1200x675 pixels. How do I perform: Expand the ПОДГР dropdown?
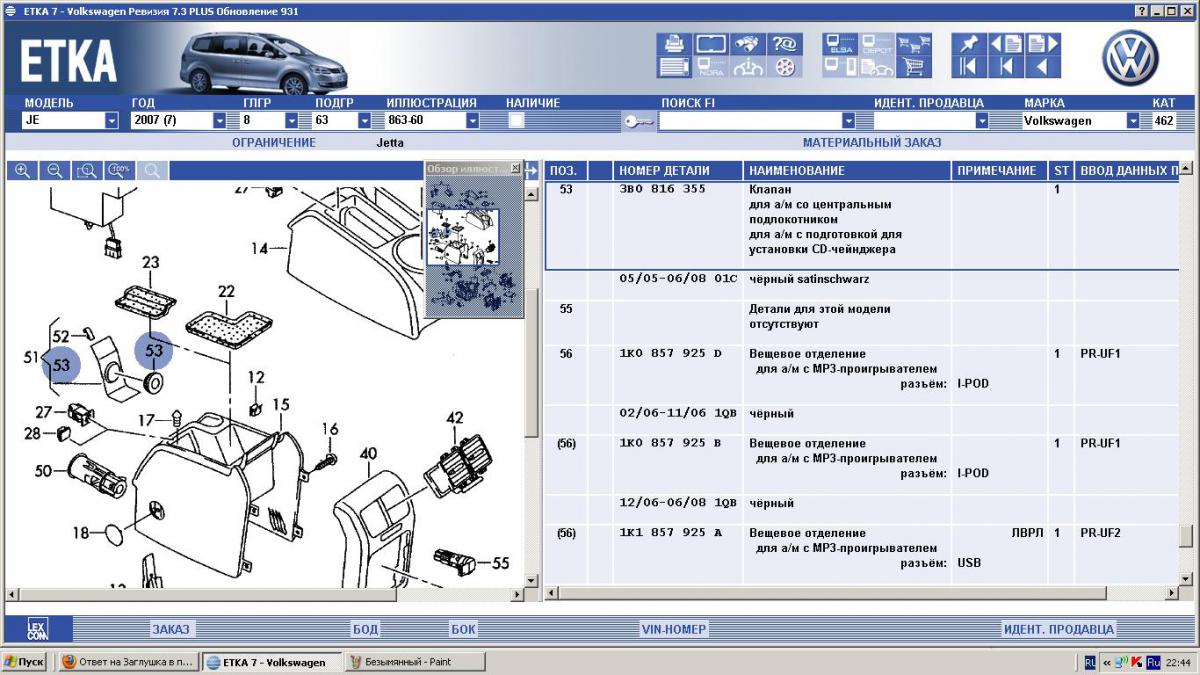[363, 120]
